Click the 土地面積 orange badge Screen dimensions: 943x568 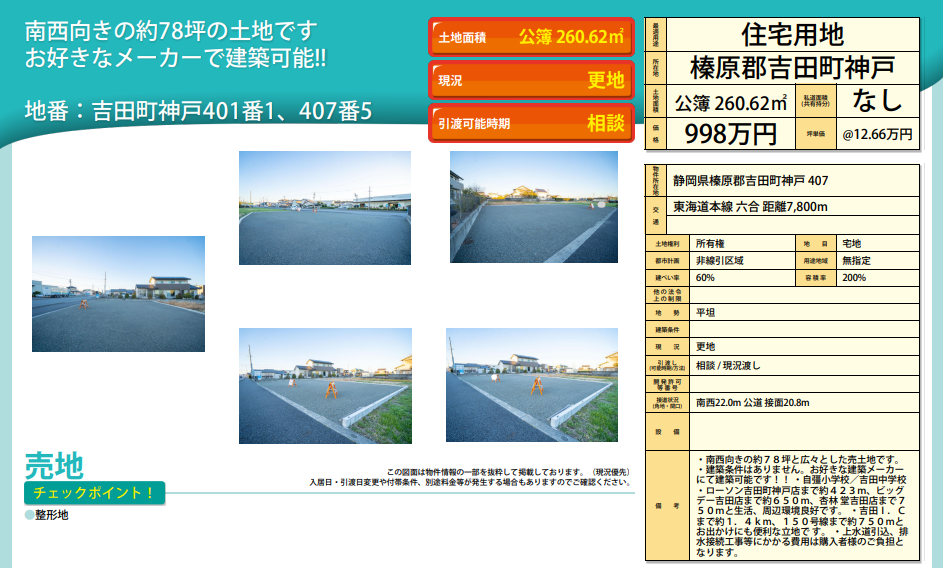[531, 38]
